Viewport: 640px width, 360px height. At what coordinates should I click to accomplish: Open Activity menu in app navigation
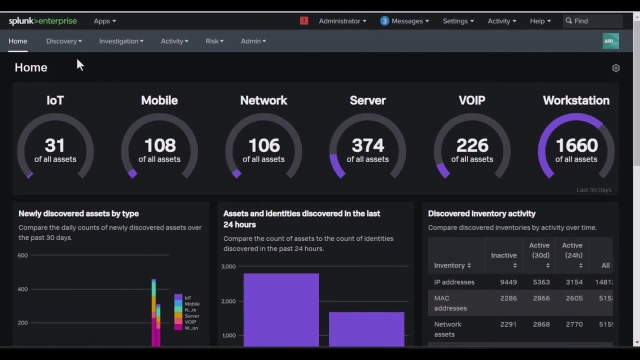pyautogui.click(x=174, y=41)
